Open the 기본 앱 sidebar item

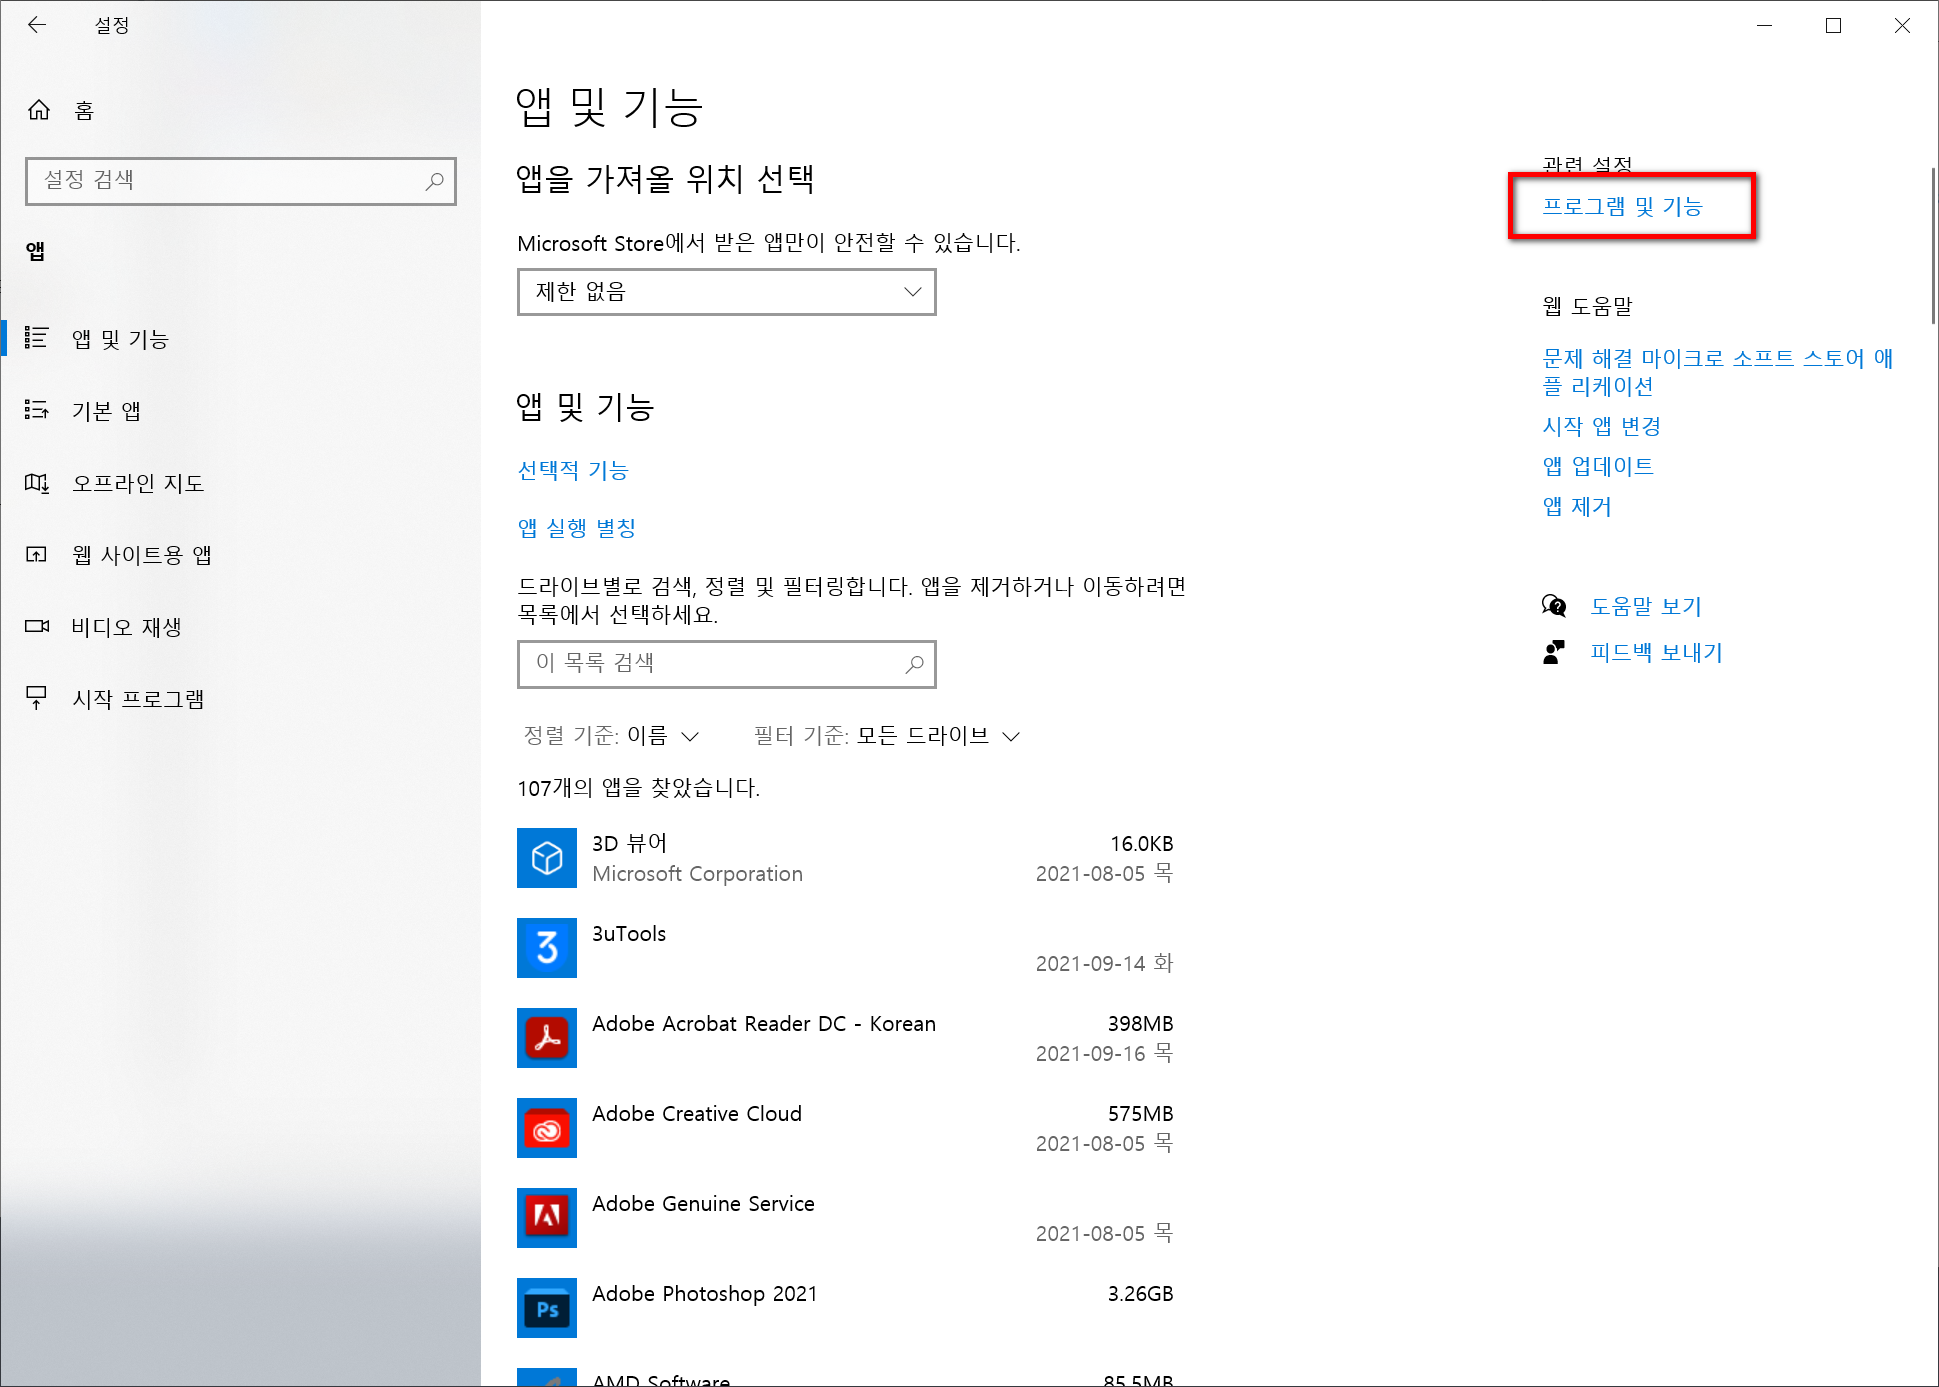pos(240,411)
